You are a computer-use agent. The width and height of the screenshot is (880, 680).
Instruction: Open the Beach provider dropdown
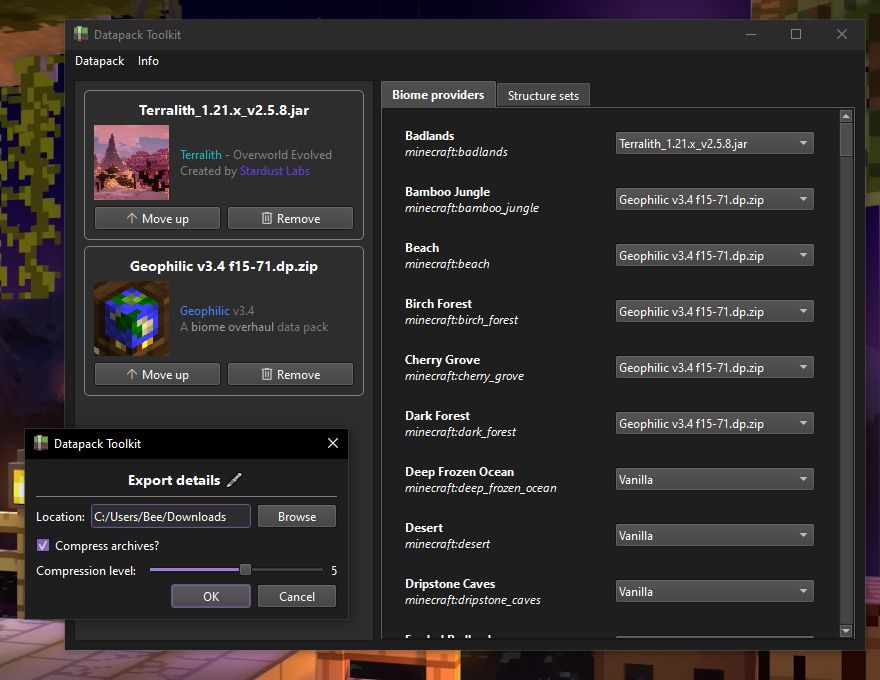(714, 255)
